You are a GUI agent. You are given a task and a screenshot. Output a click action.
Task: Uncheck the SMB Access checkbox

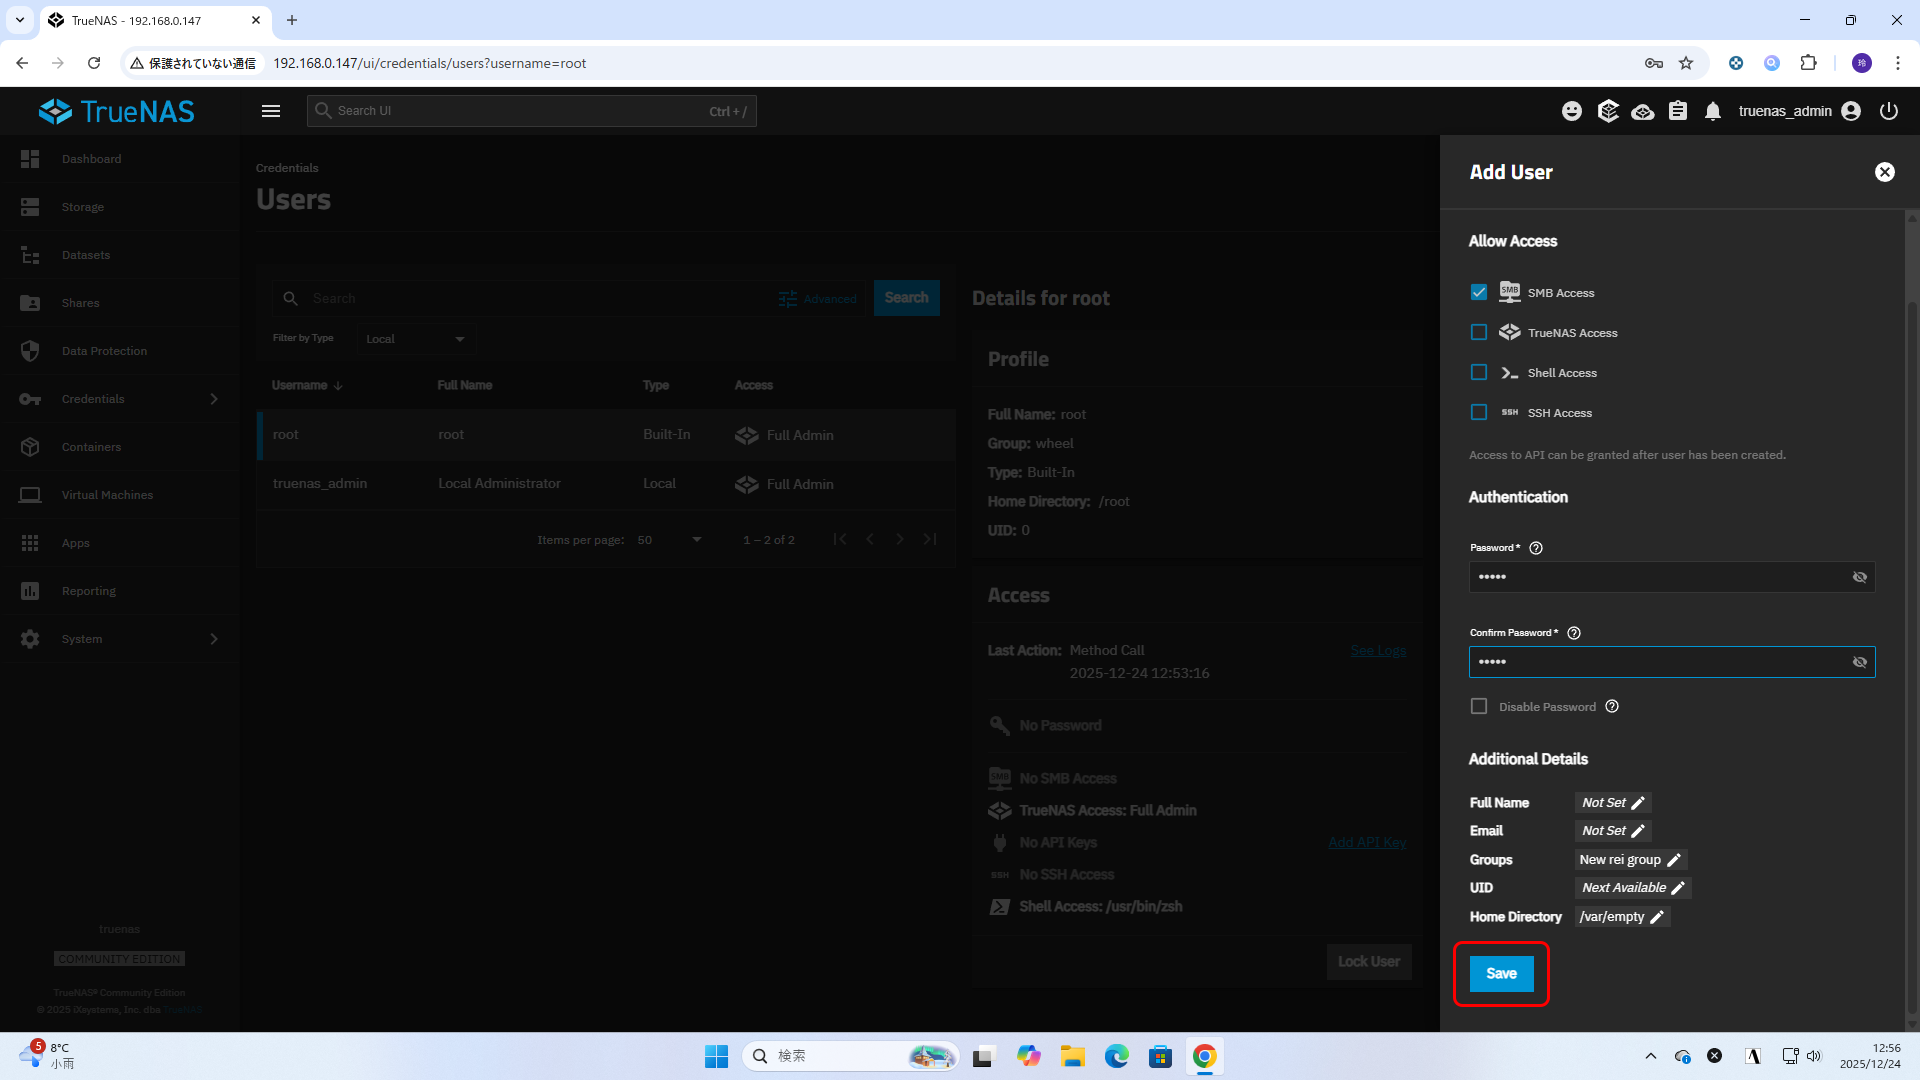click(x=1479, y=292)
